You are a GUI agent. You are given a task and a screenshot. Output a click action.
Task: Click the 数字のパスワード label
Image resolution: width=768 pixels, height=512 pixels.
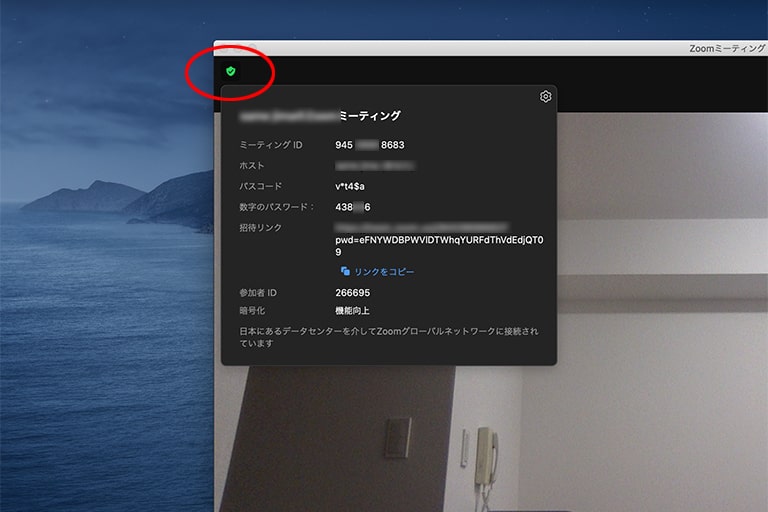point(276,207)
